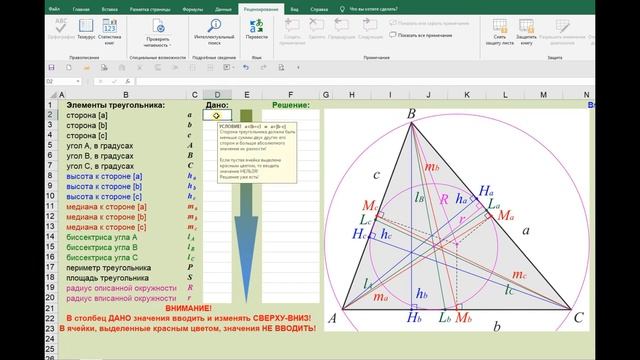
Task: Click Показать или скрыть примечание
Action: click(x=429, y=23)
